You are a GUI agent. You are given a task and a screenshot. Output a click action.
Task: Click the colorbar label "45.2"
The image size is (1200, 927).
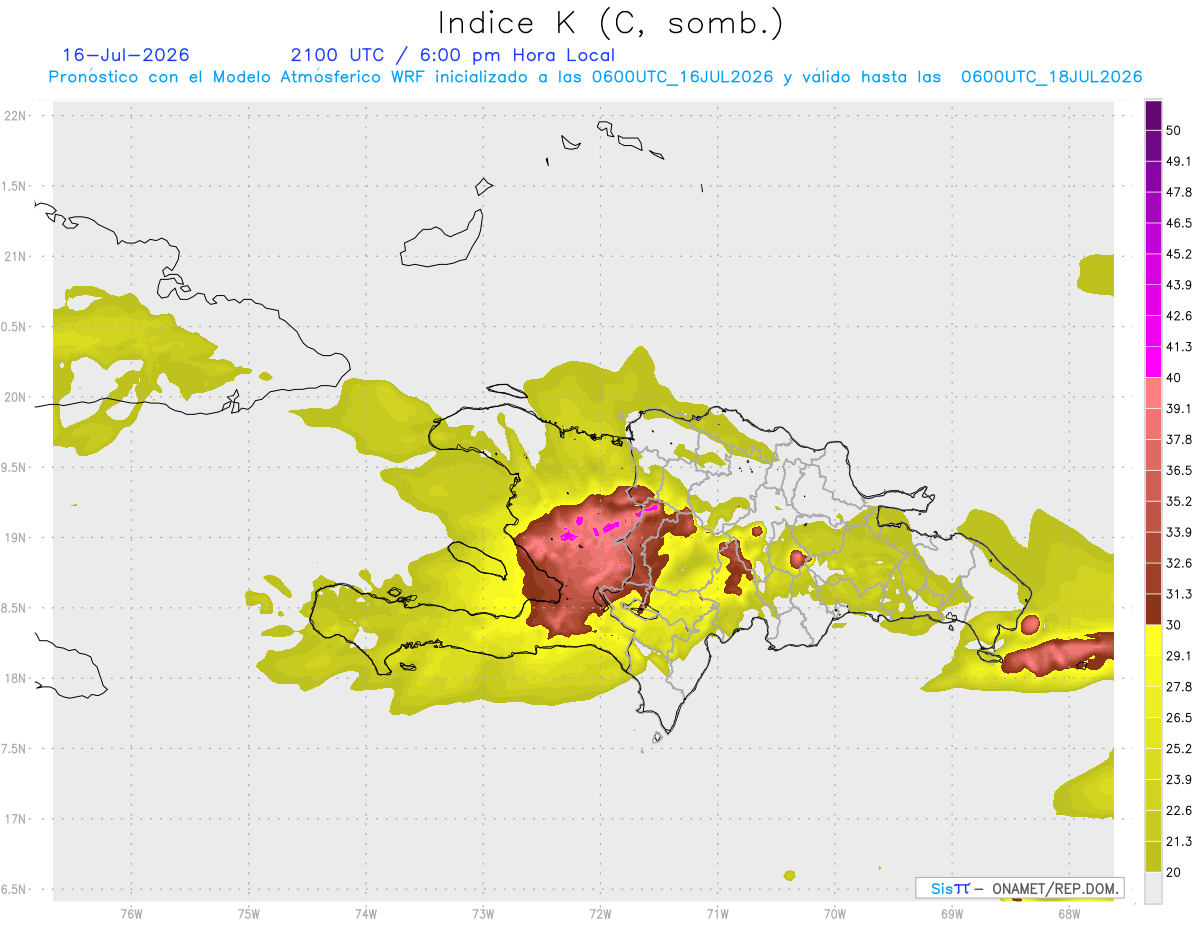(x=1179, y=254)
